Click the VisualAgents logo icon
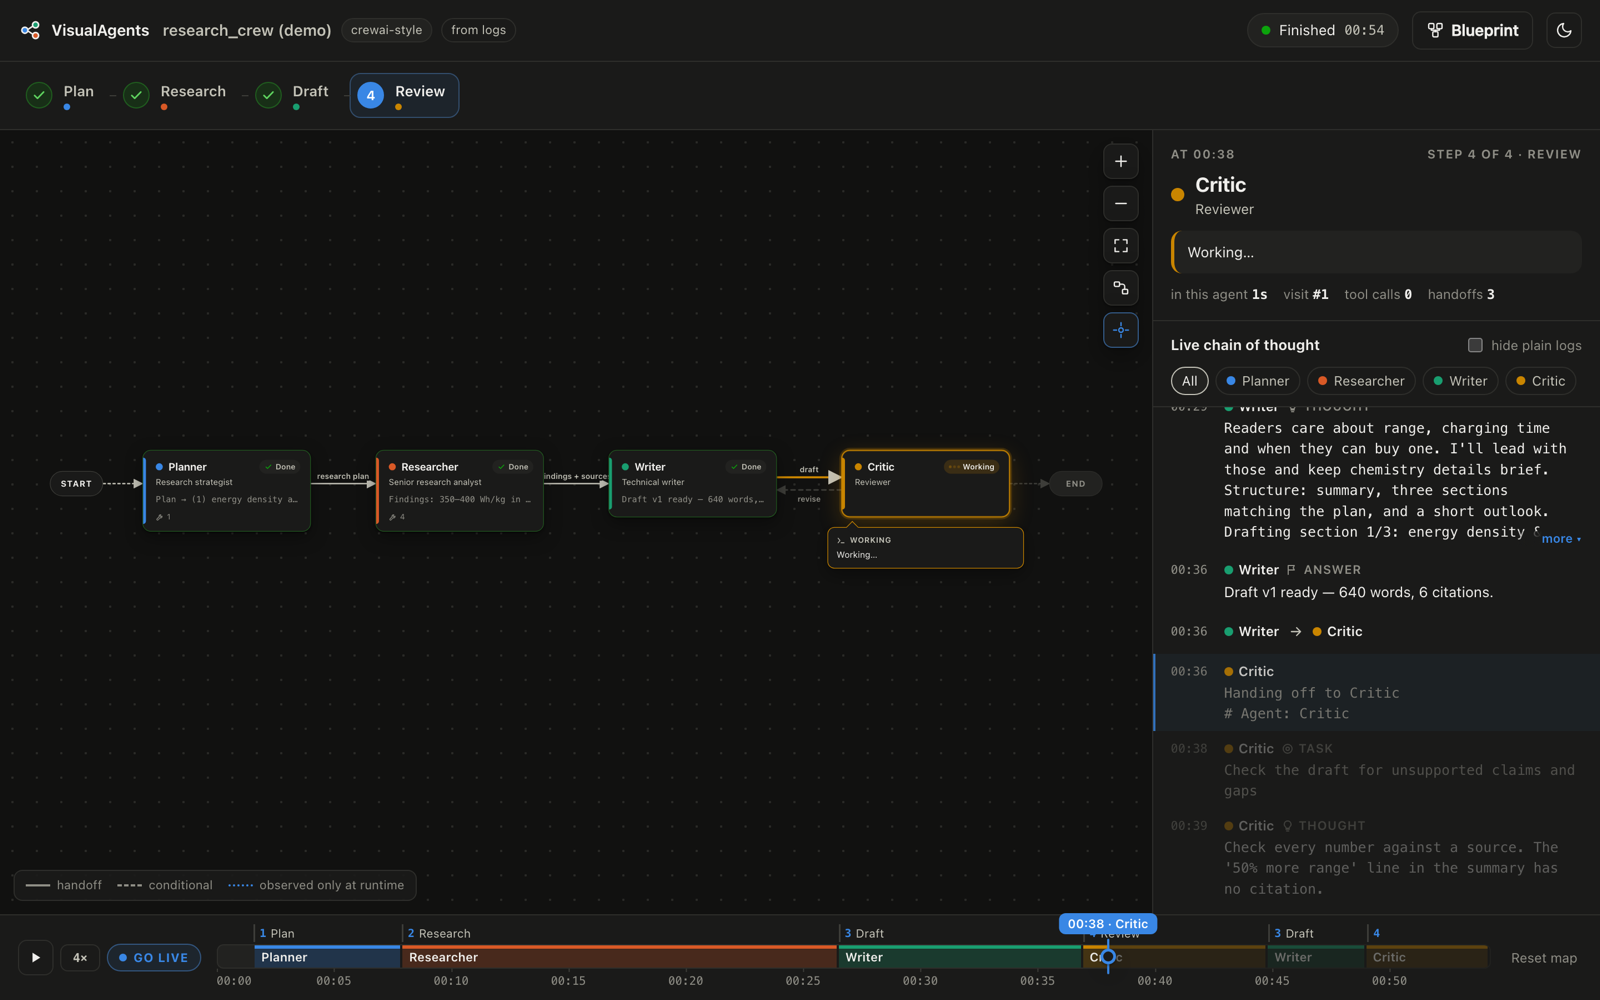Viewport: 1600px width, 1000px height. [31, 30]
